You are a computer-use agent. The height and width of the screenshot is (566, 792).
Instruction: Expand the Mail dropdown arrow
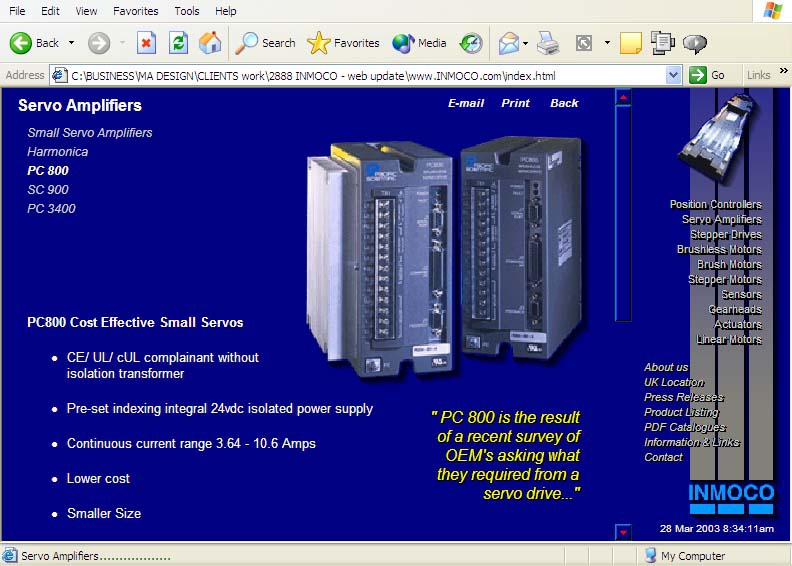[x=526, y=43]
